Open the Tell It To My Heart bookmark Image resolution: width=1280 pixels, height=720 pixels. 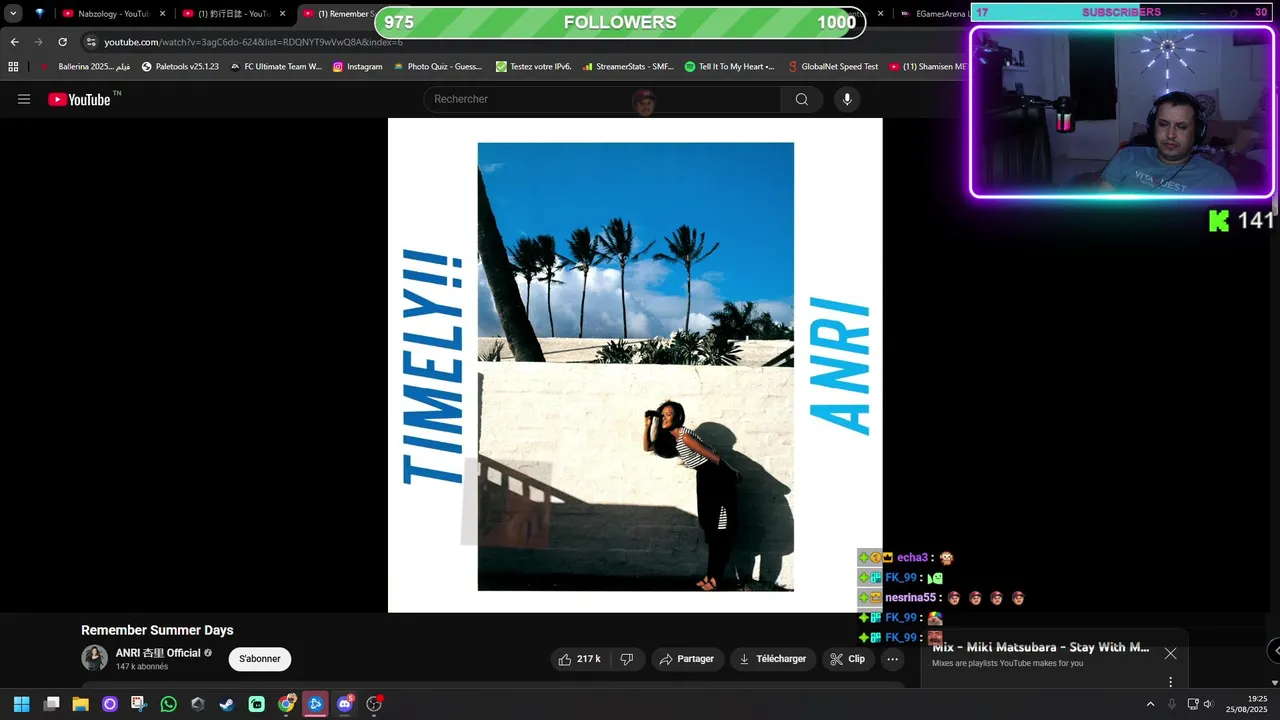click(x=730, y=67)
